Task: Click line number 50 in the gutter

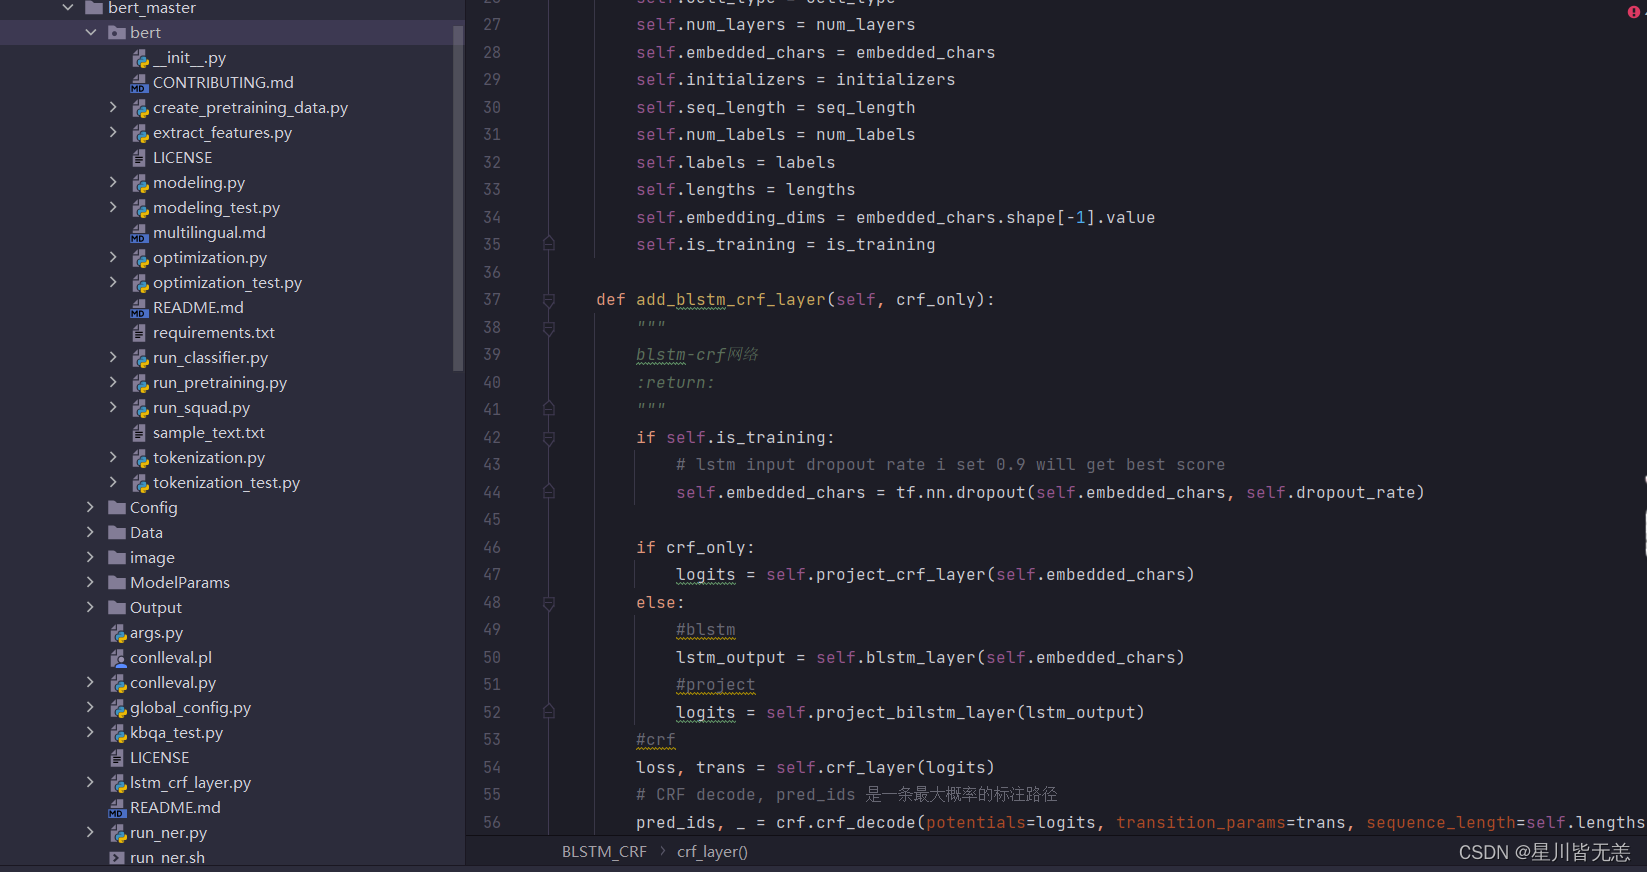Action: (x=492, y=658)
